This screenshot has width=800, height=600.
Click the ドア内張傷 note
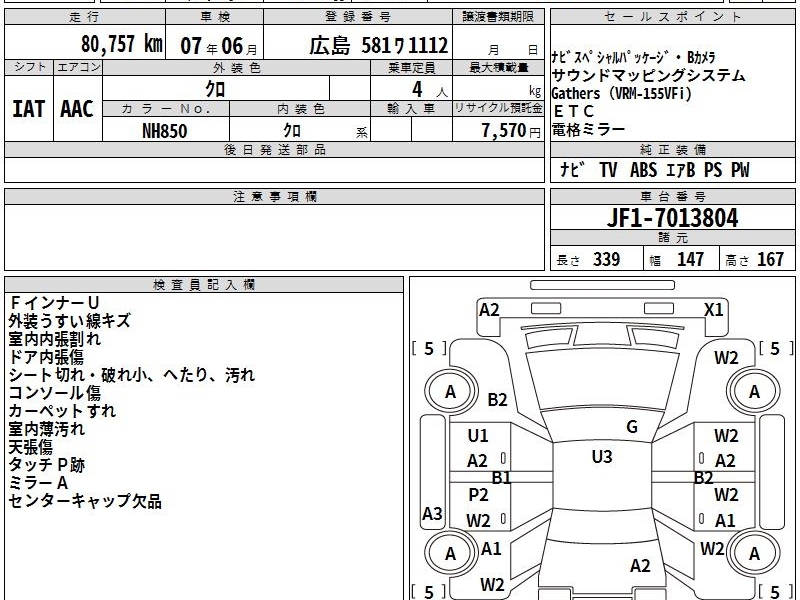click(x=46, y=357)
